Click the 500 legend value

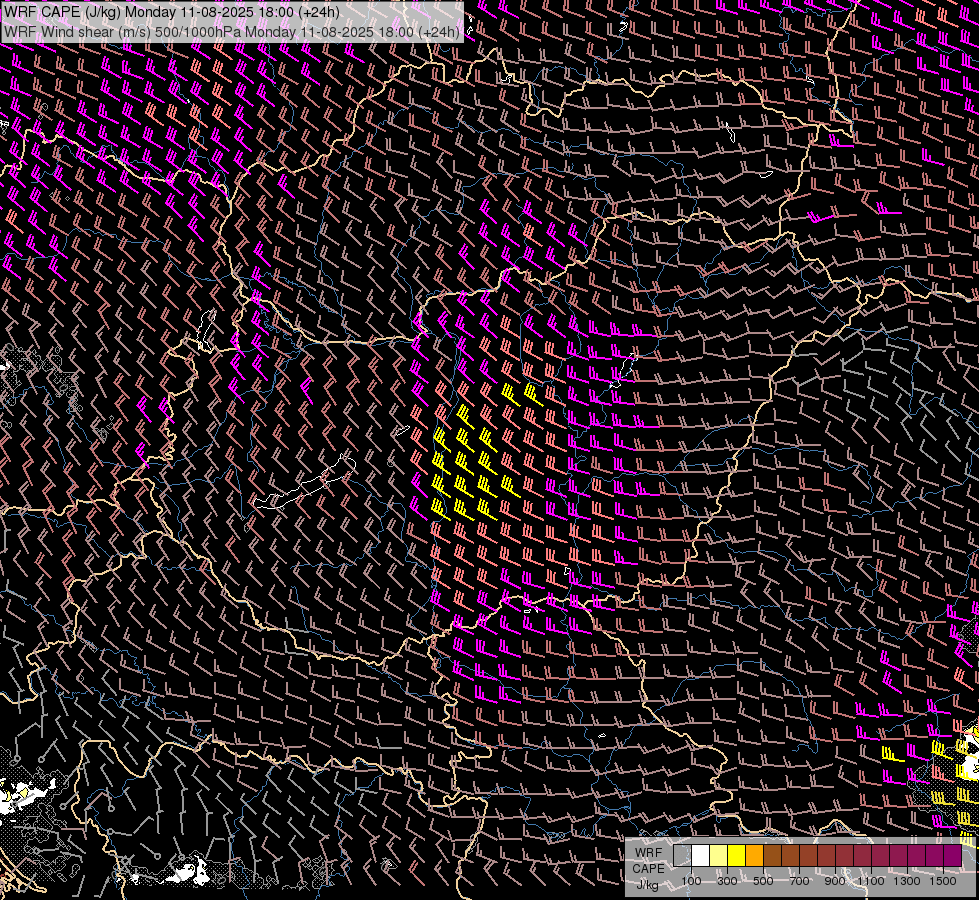coord(763,881)
